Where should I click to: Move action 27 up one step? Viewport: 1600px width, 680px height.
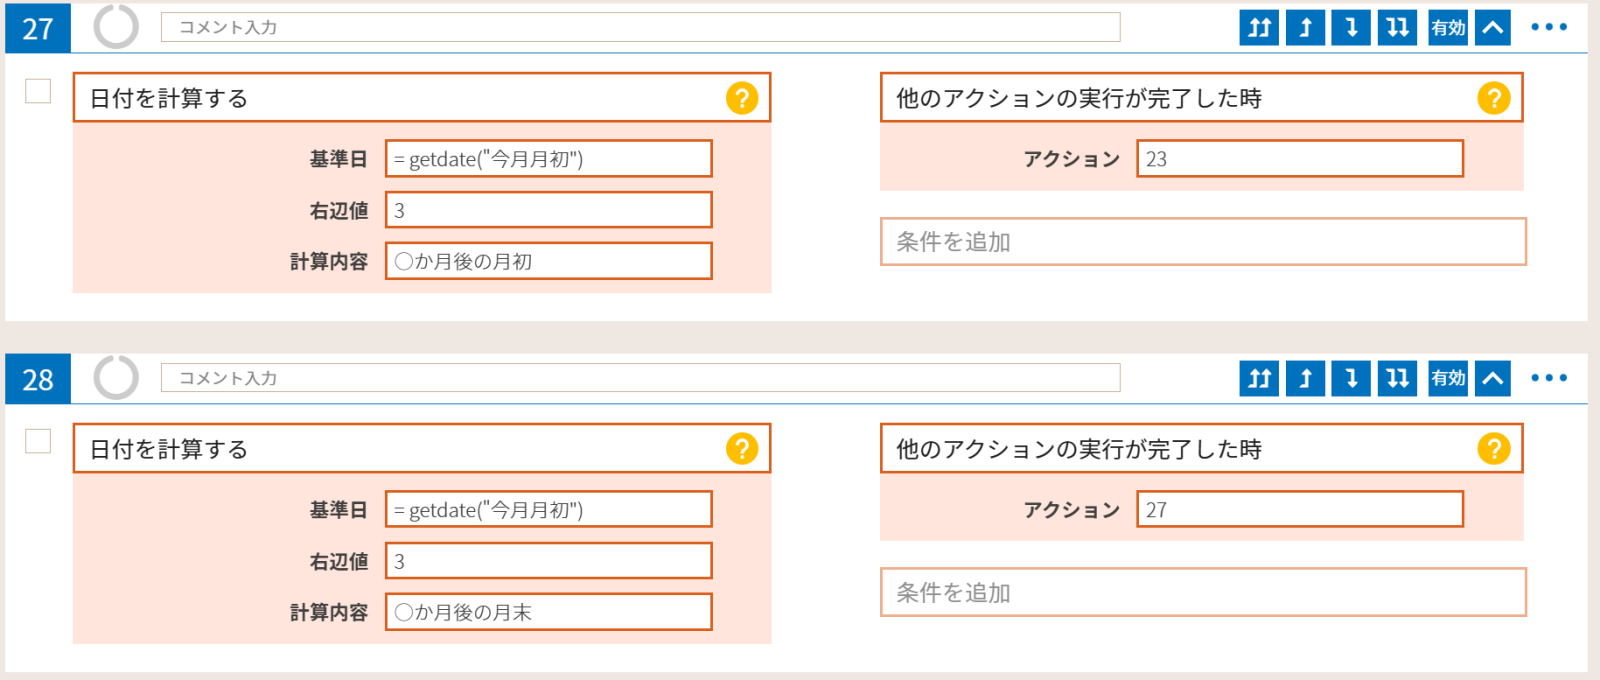(1305, 28)
